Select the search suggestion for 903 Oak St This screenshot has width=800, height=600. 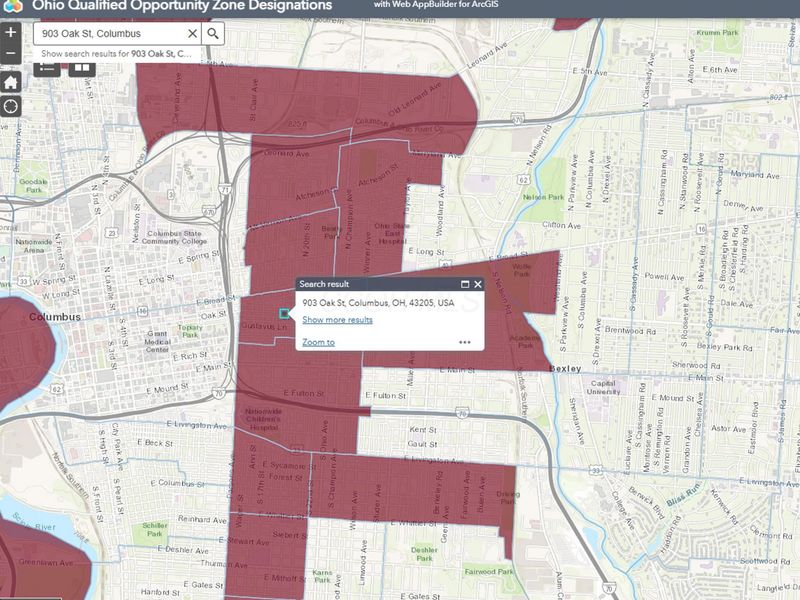117,54
